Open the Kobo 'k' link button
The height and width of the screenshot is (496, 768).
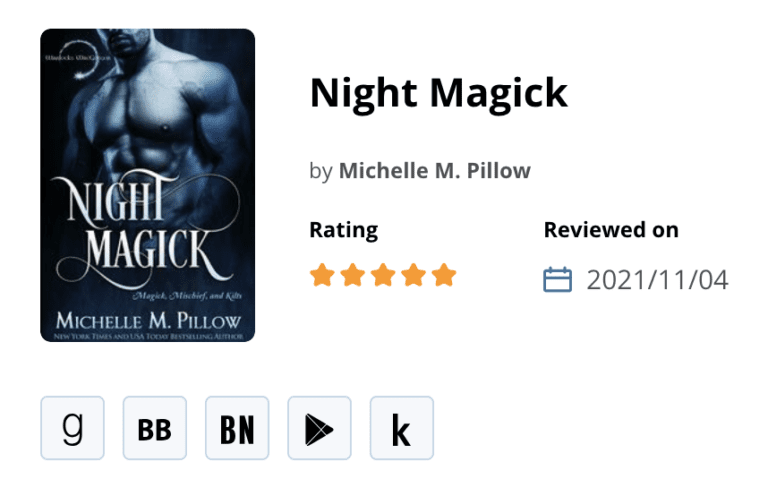(x=402, y=428)
